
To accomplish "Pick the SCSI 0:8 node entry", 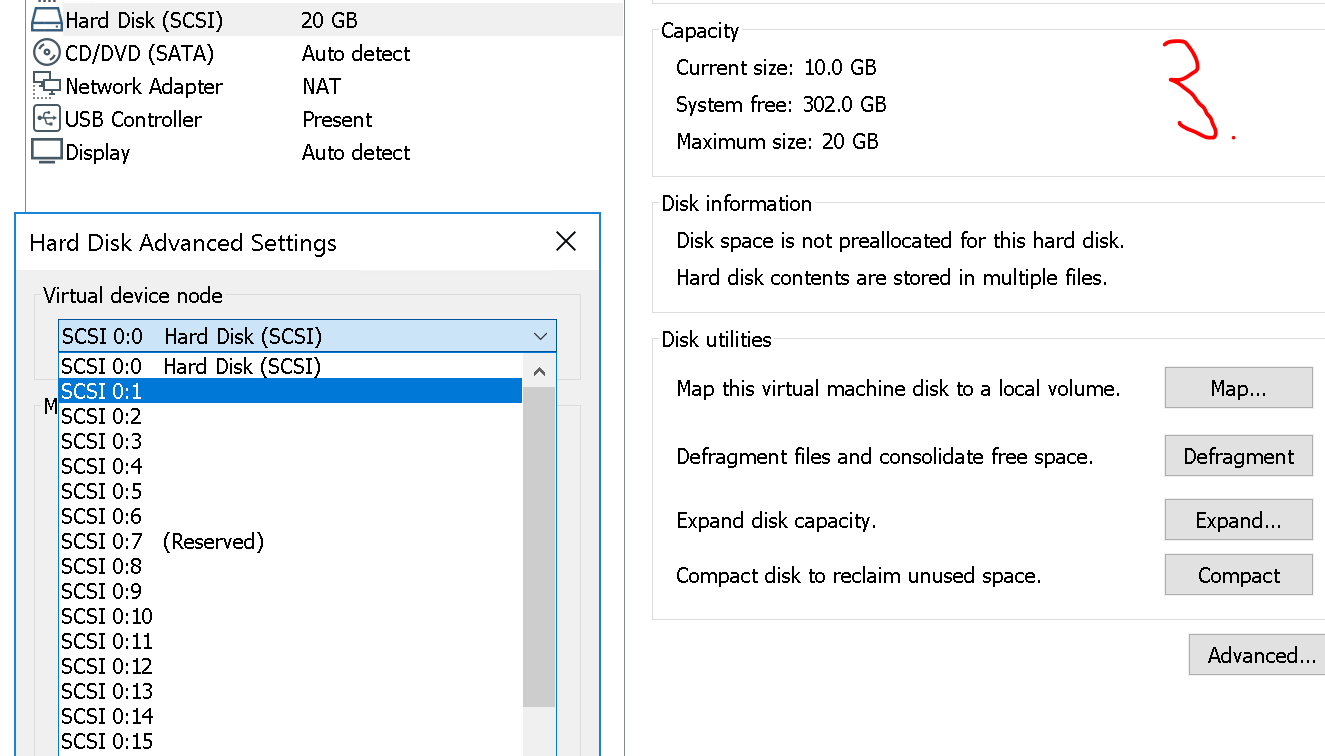I will [290, 566].
